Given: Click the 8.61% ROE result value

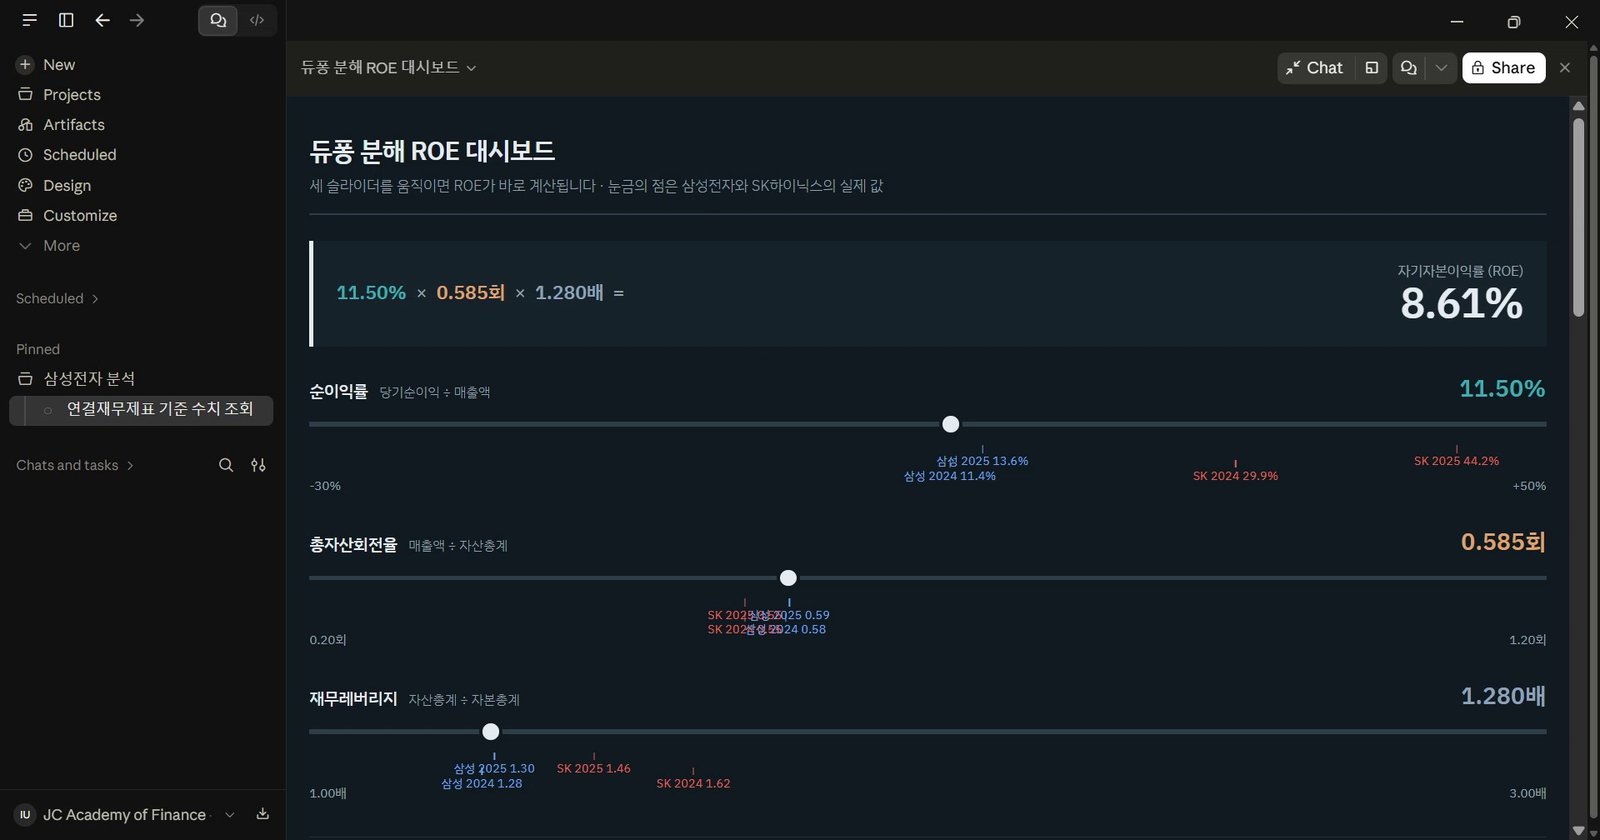Looking at the screenshot, I should [x=1461, y=304].
